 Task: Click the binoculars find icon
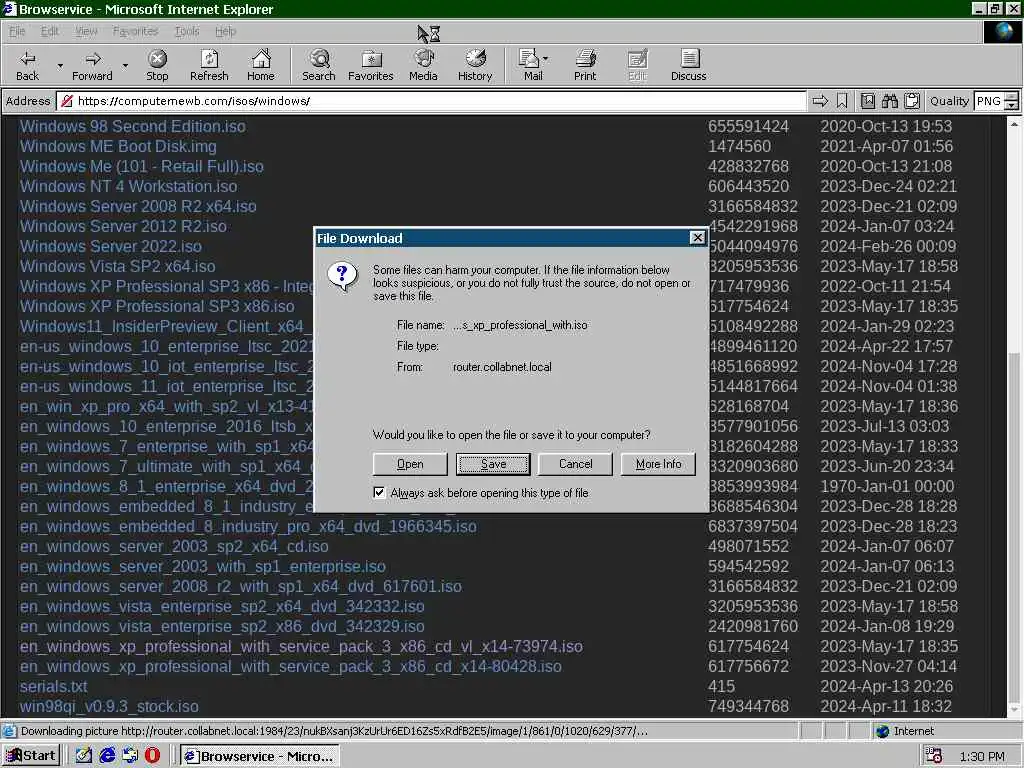coord(889,101)
